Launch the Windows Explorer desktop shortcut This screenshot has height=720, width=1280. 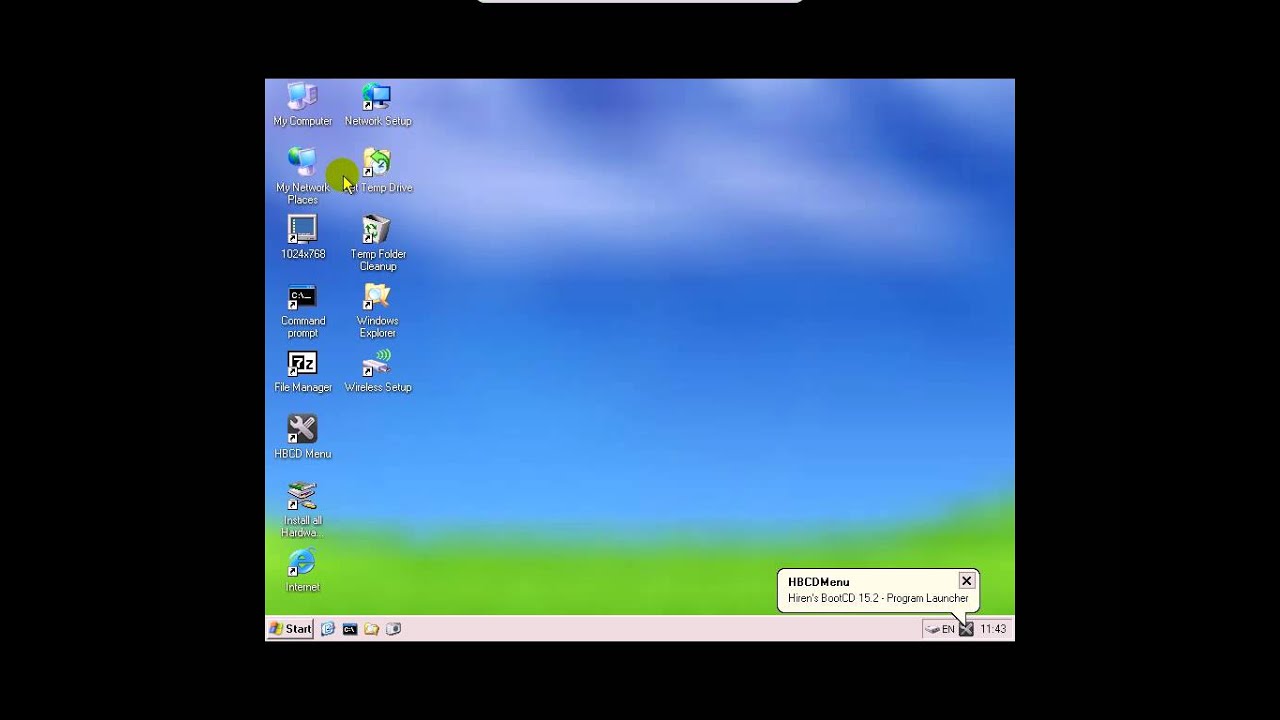377,310
